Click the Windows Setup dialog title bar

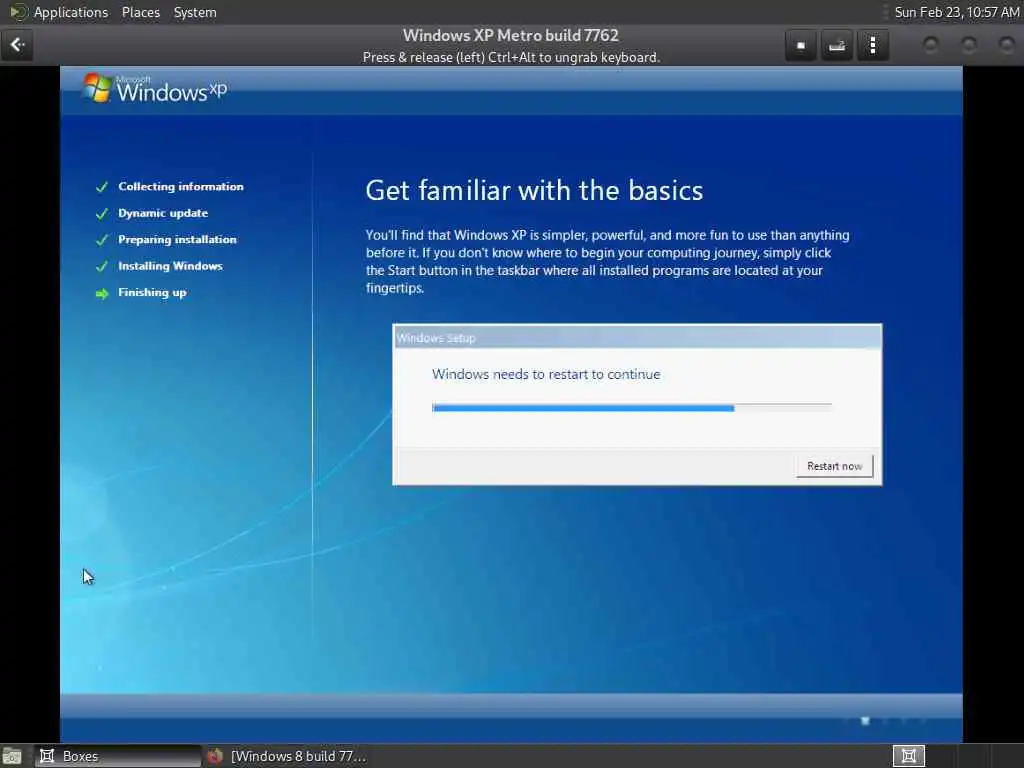637,338
